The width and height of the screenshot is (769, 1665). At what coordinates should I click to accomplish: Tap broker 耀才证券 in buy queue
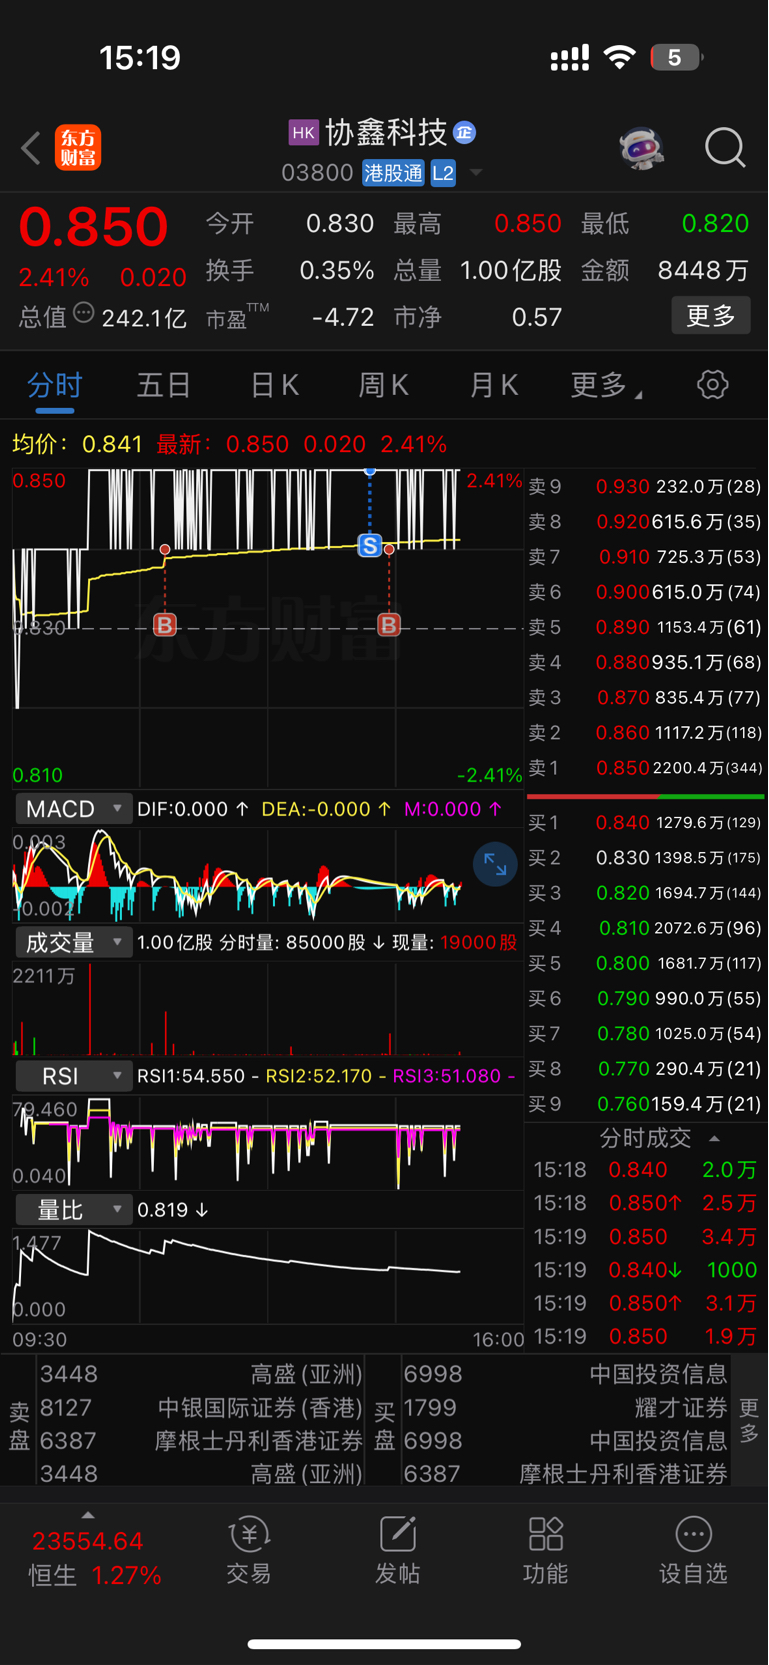566,1408
